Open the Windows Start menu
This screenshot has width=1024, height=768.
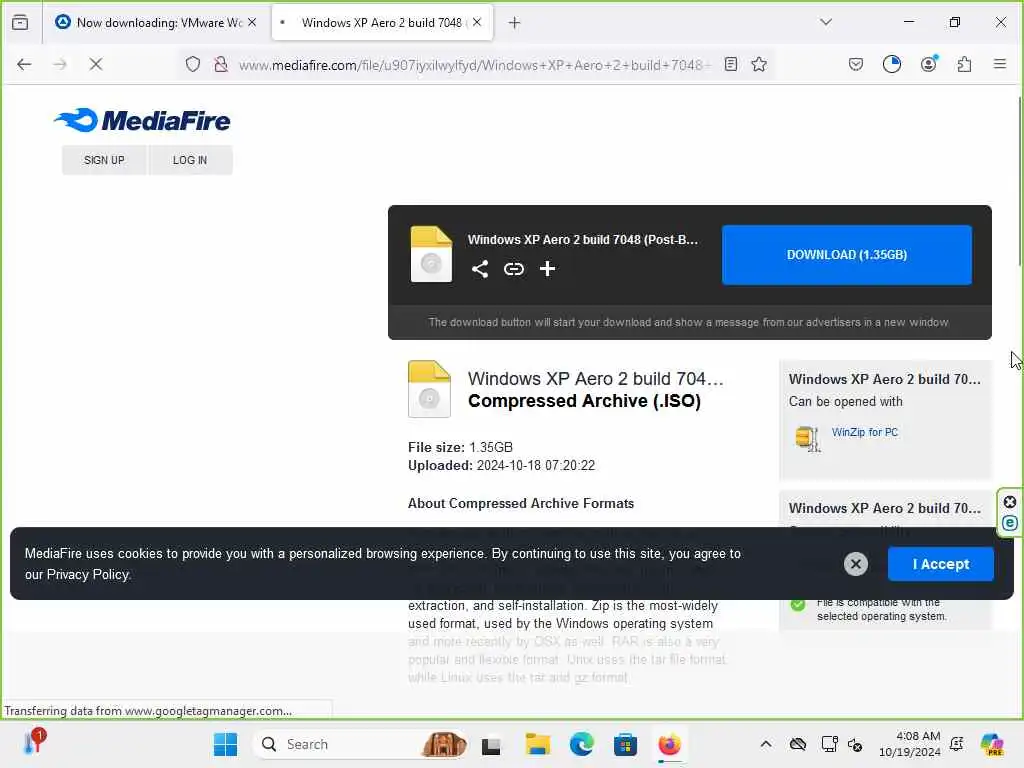226,744
